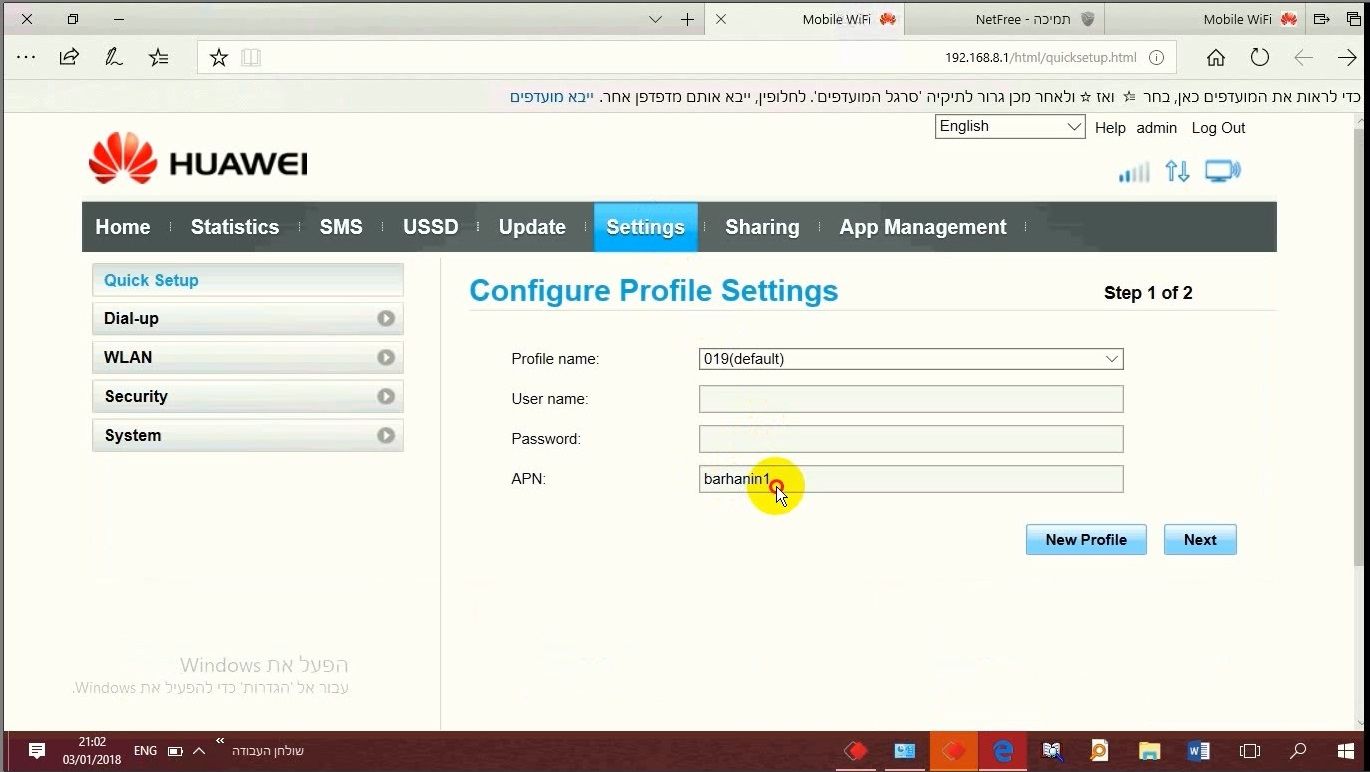
Task: Click the Password input field
Action: click(x=911, y=439)
